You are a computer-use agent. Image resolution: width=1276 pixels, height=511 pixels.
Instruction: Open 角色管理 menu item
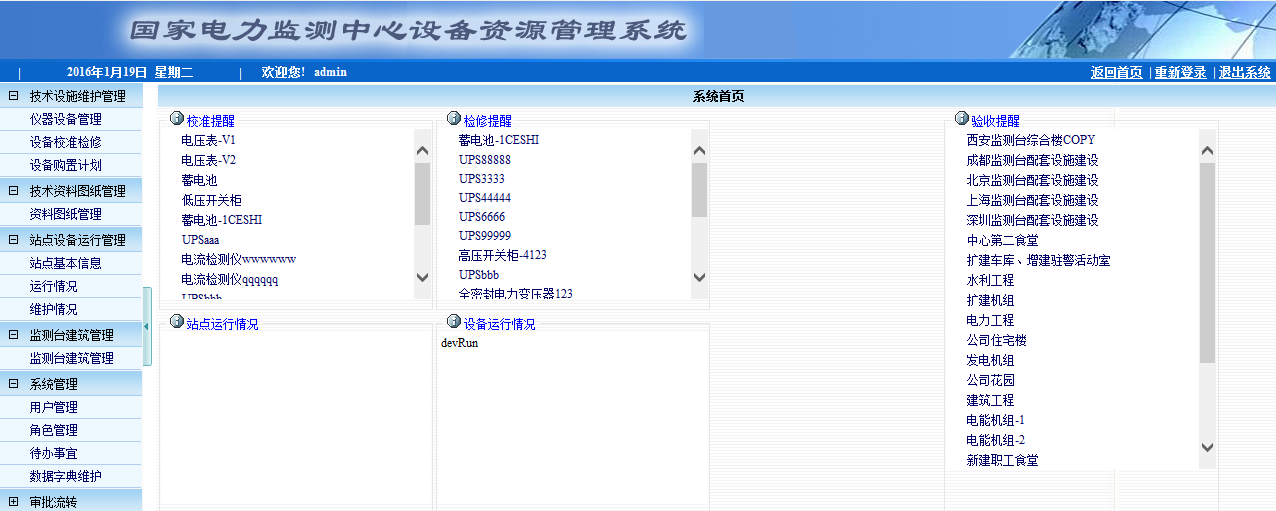54,430
